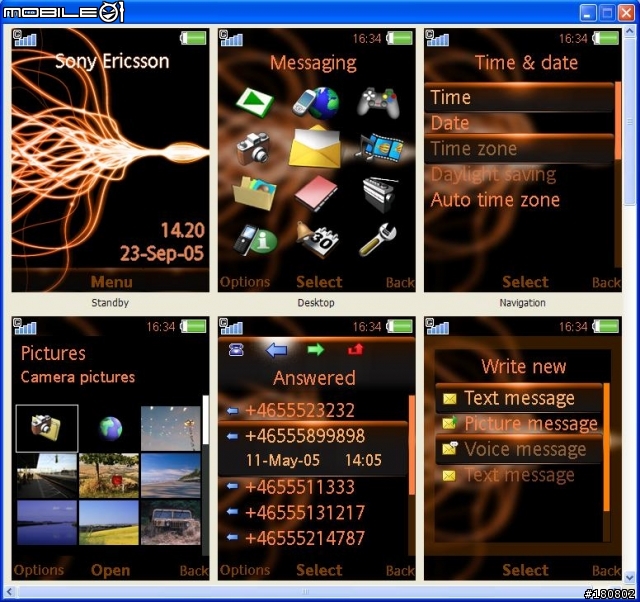Select the camera folder in Pictures grid
The height and width of the screenshot is (602, 640).
pos(47,428)
